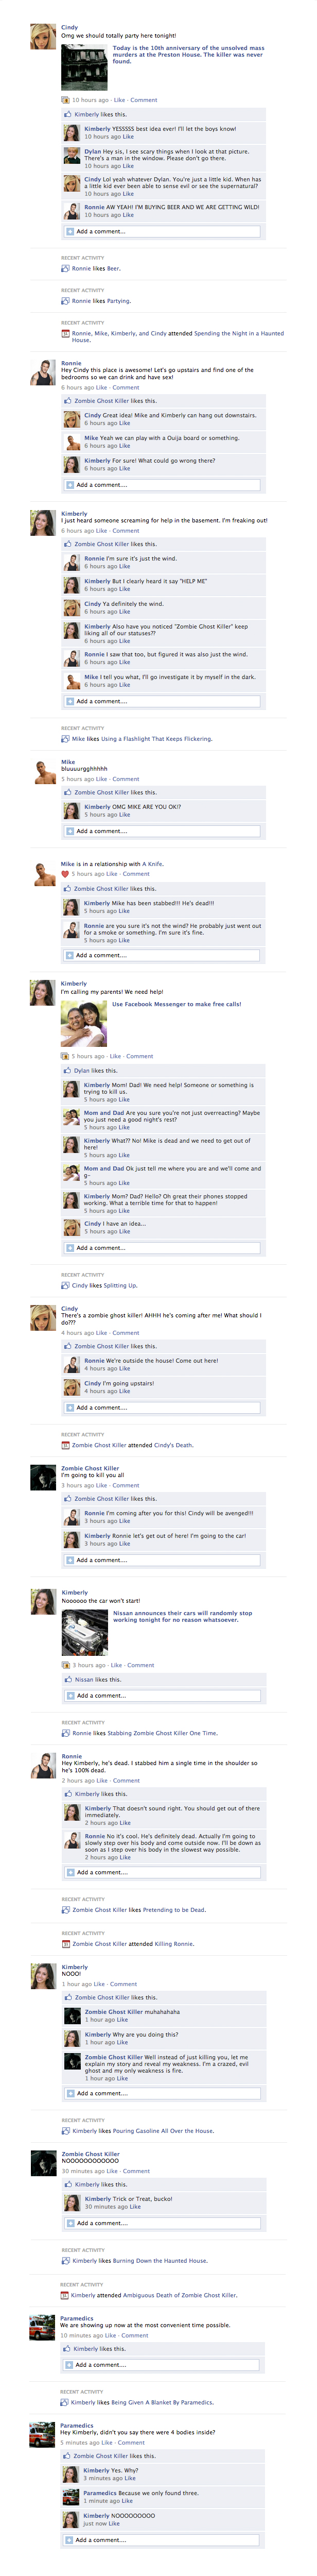
Task: Click the heart icon next to Mike's relationship status
Action: point(65,874)
